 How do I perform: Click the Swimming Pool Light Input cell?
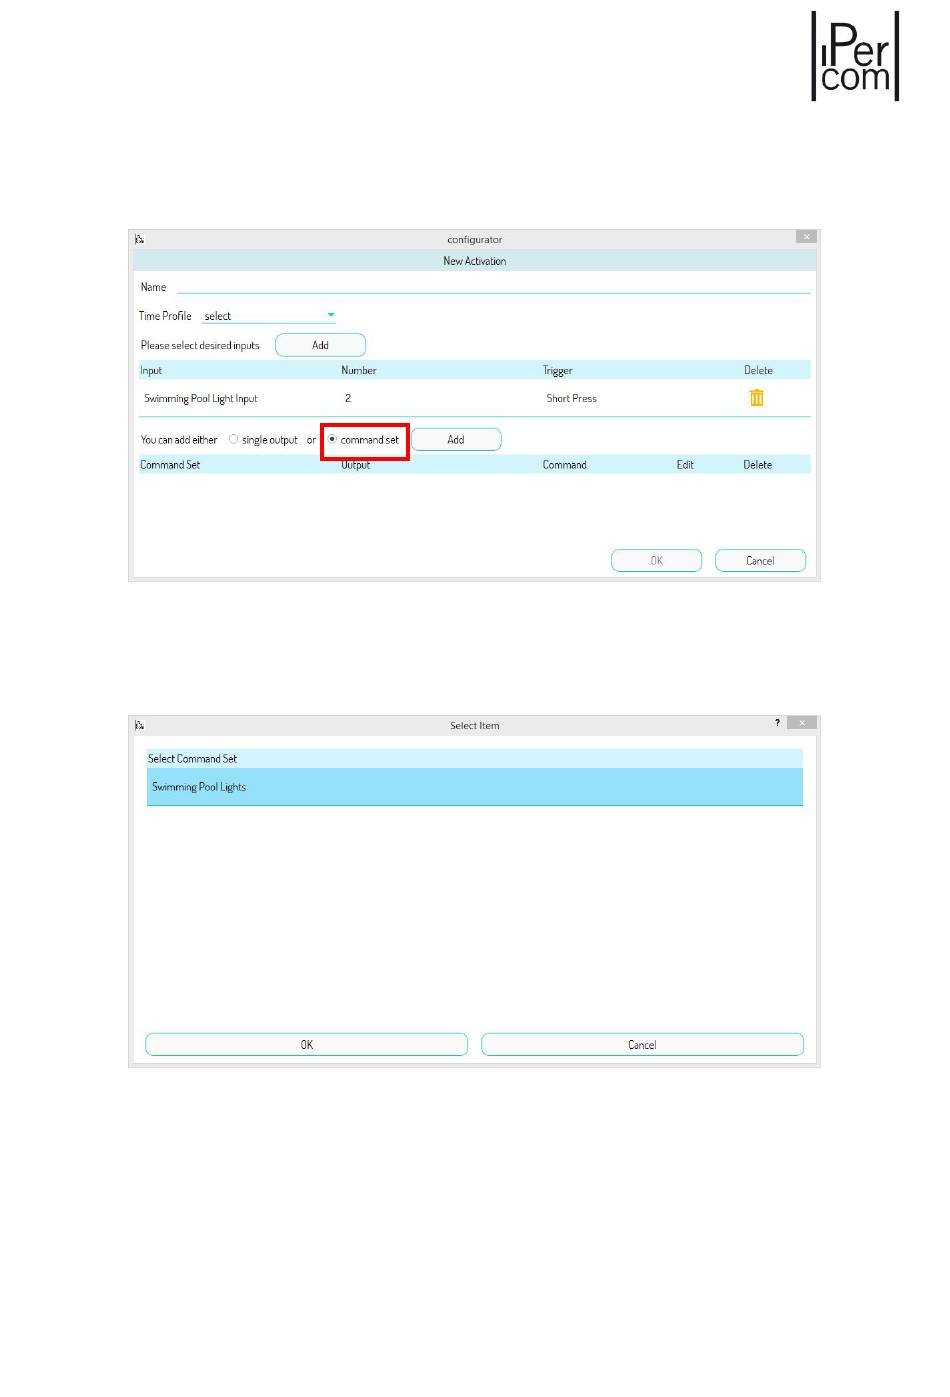[201, 398]
